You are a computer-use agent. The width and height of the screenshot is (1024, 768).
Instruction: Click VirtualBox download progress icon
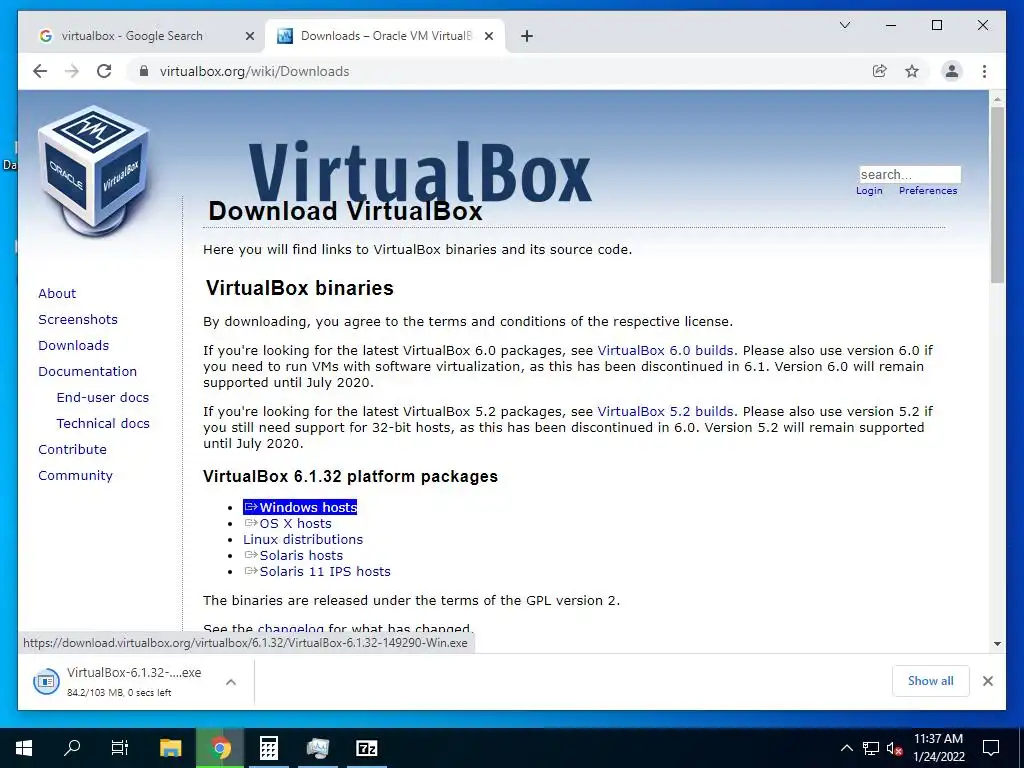coord(46,682)
